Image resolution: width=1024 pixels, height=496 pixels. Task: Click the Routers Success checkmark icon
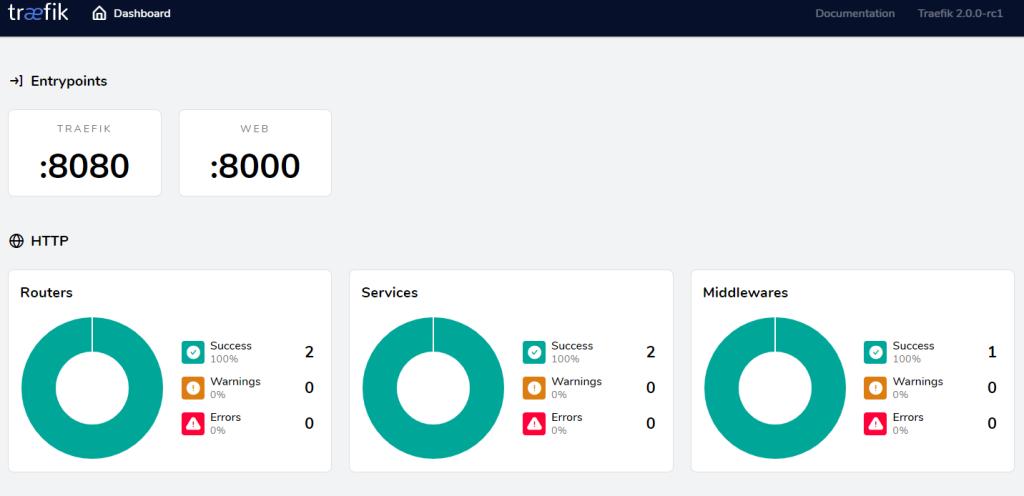click(193, 352)
